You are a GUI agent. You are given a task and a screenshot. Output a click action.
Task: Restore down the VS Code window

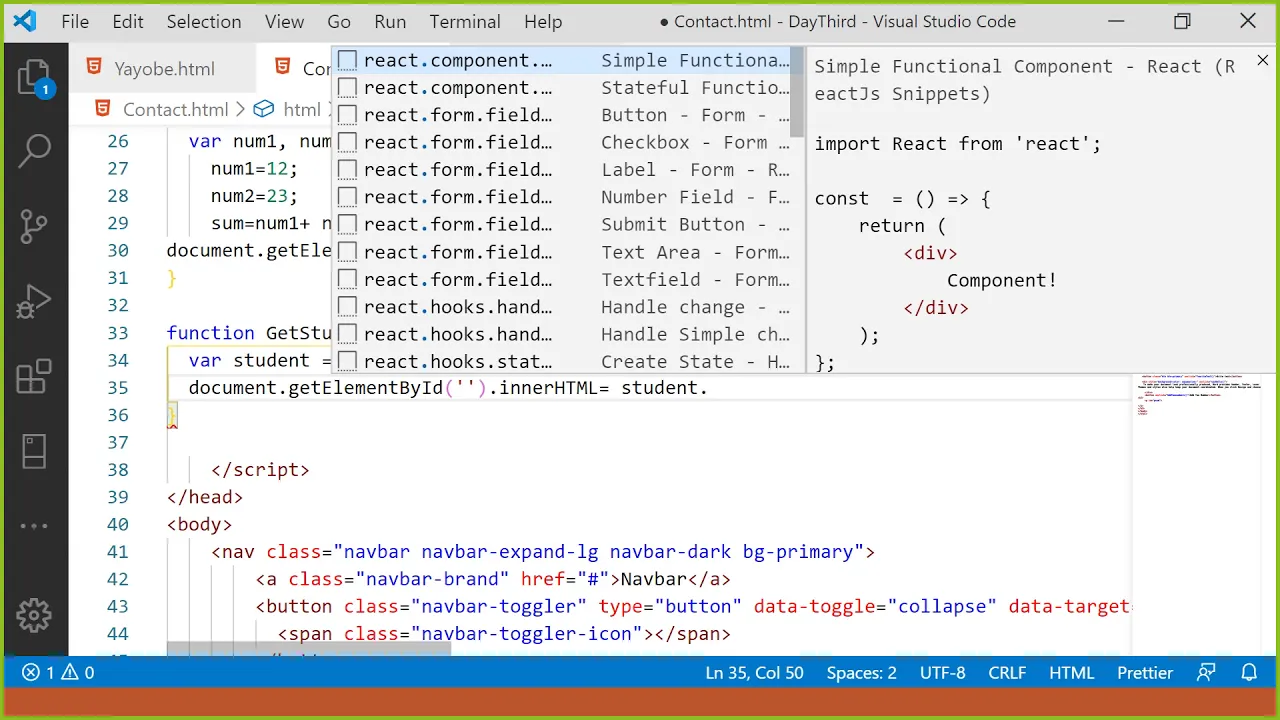[x=1183, y=21]
